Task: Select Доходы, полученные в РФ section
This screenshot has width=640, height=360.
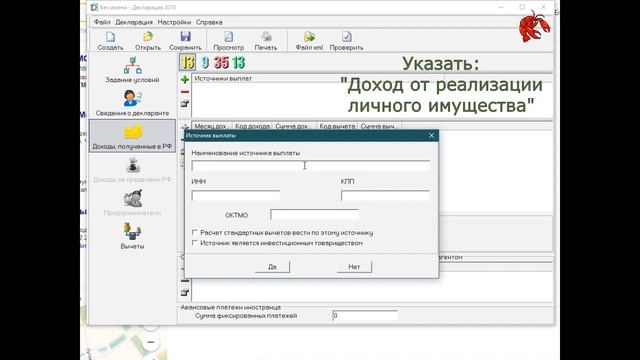Action: (132, 136)
